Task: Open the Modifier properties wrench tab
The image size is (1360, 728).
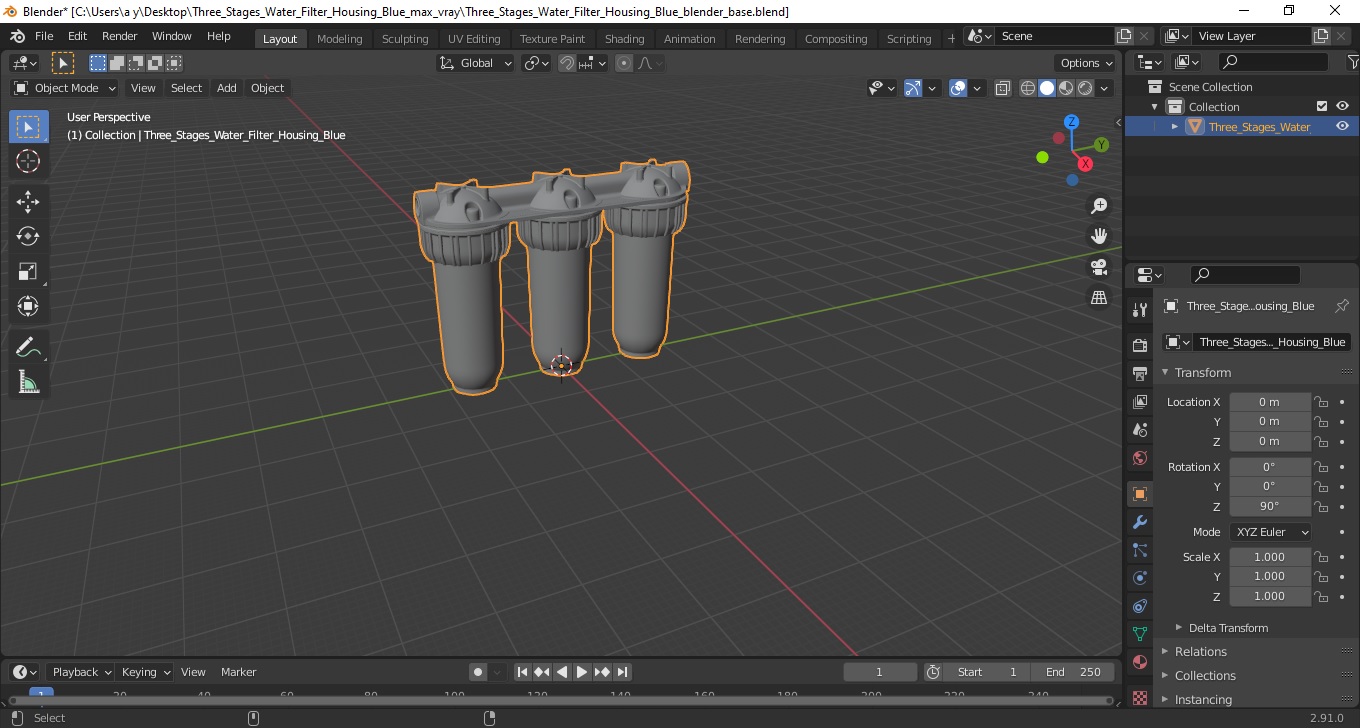Action: pos(1139,522)
